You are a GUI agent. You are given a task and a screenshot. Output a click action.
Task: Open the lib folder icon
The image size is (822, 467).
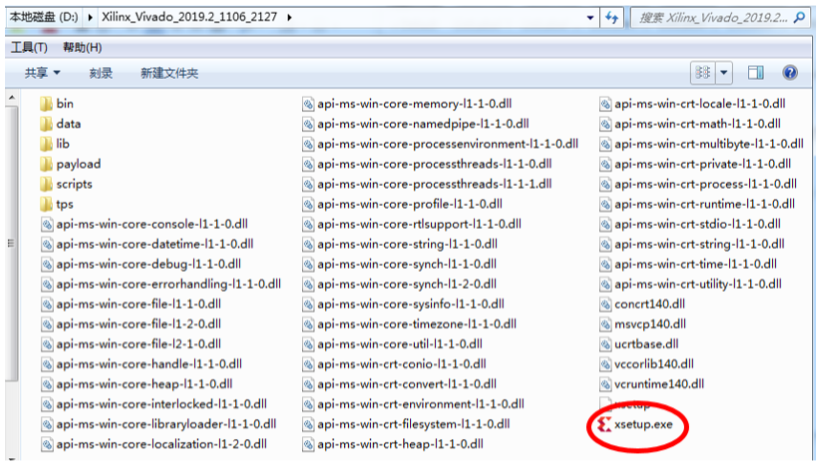pyautogui.click(x=46, y=144)
